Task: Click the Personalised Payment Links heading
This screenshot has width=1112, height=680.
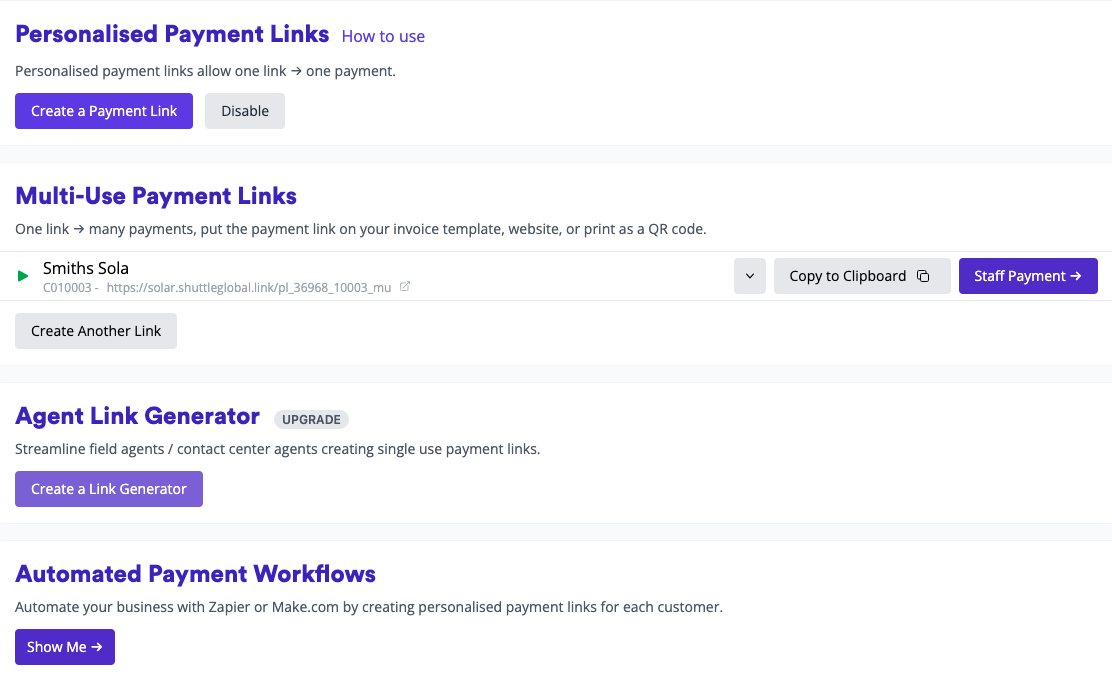Action: point(172,33)
